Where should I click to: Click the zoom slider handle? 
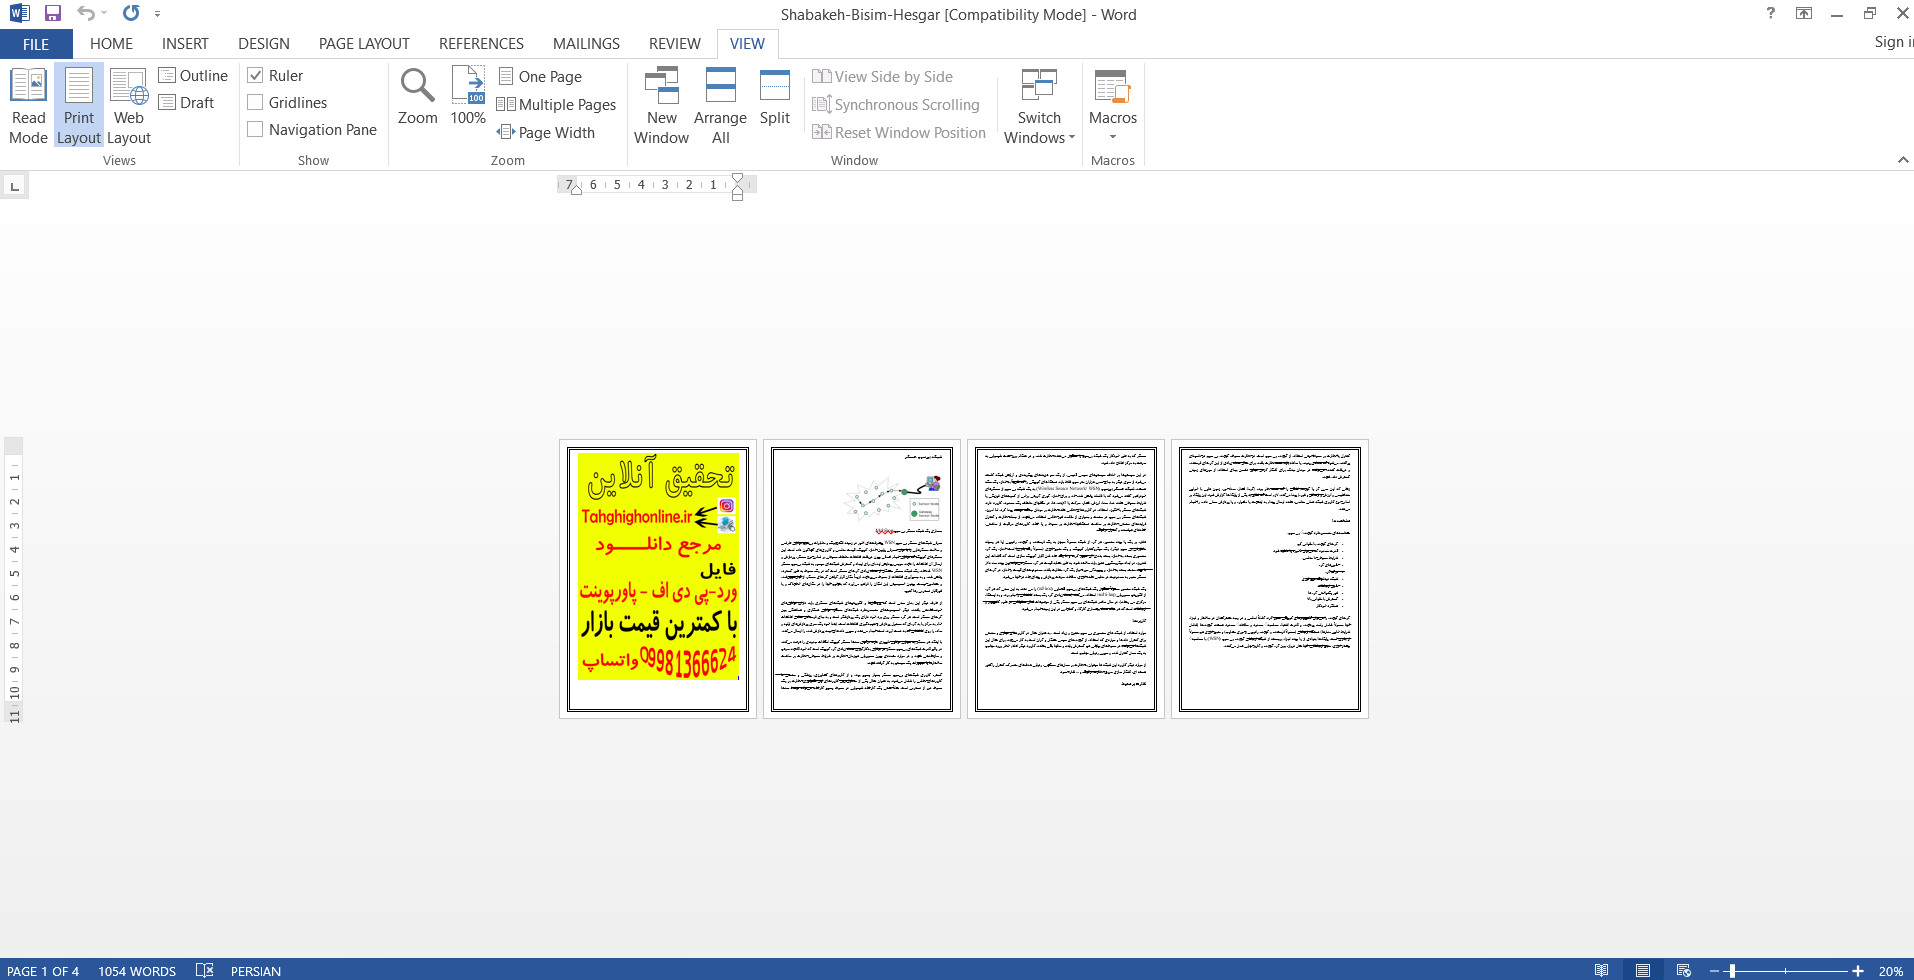point(1732,970)
